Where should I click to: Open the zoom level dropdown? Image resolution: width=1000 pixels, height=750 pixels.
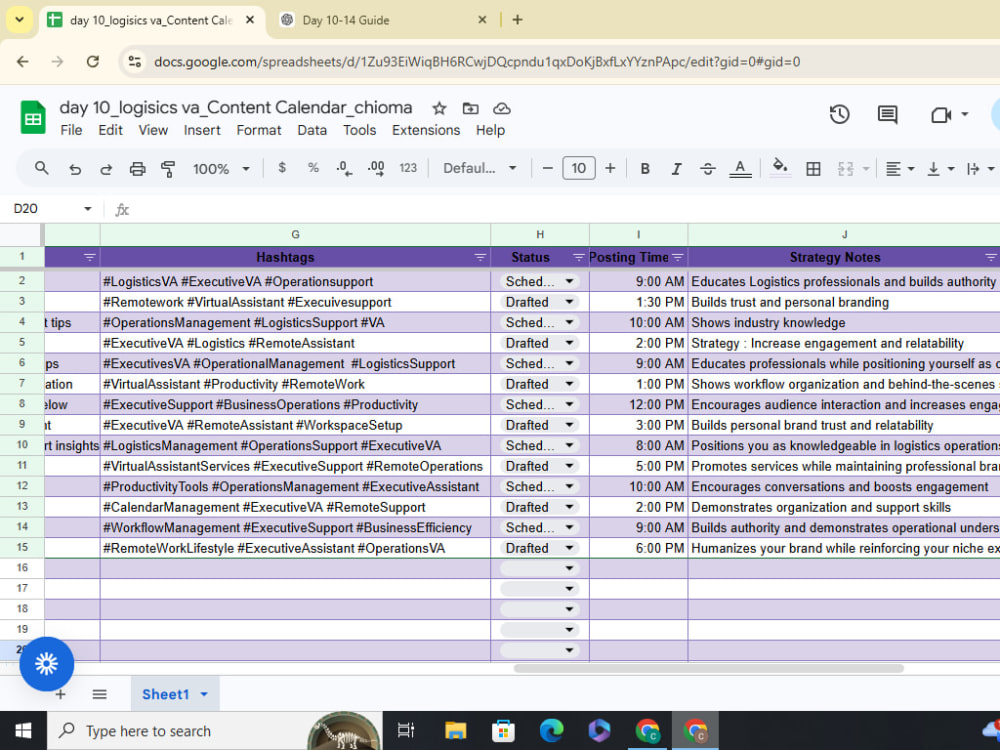click(221, 169)
